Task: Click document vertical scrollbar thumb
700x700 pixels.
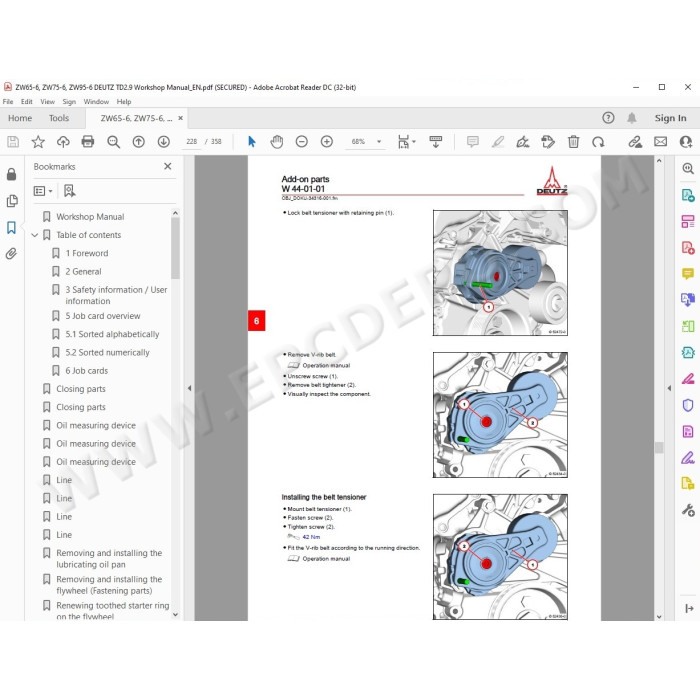Action: [659, 447]
